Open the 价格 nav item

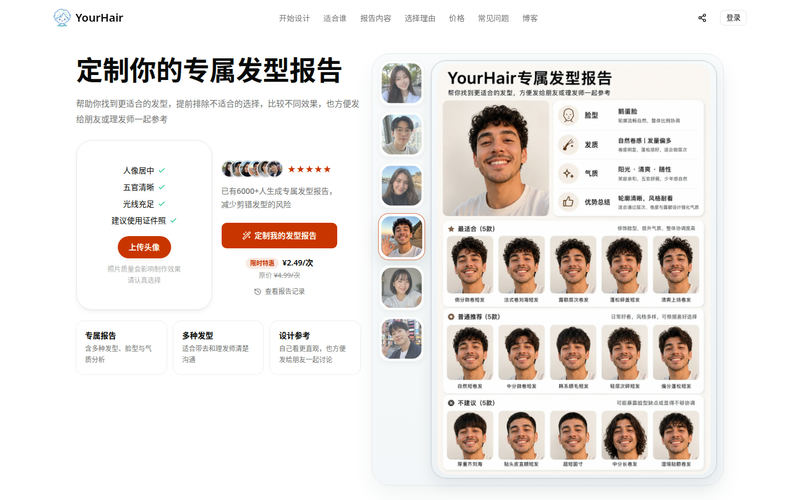click(457, 18)
